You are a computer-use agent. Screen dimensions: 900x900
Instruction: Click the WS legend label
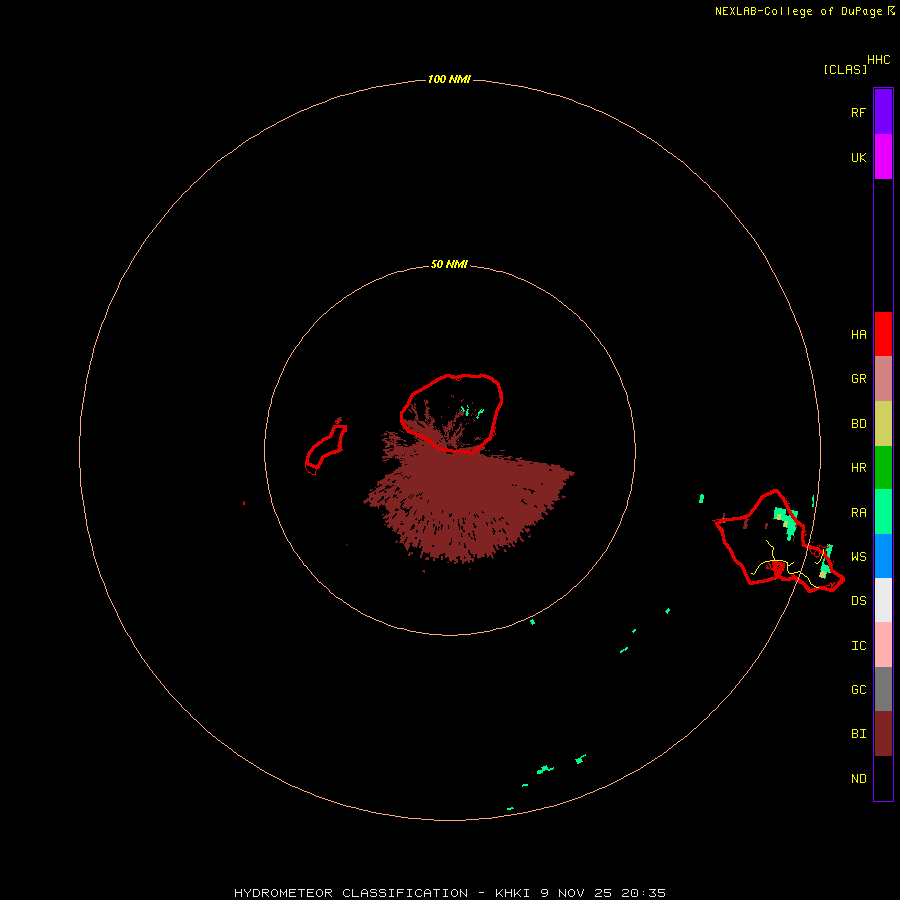858,557
